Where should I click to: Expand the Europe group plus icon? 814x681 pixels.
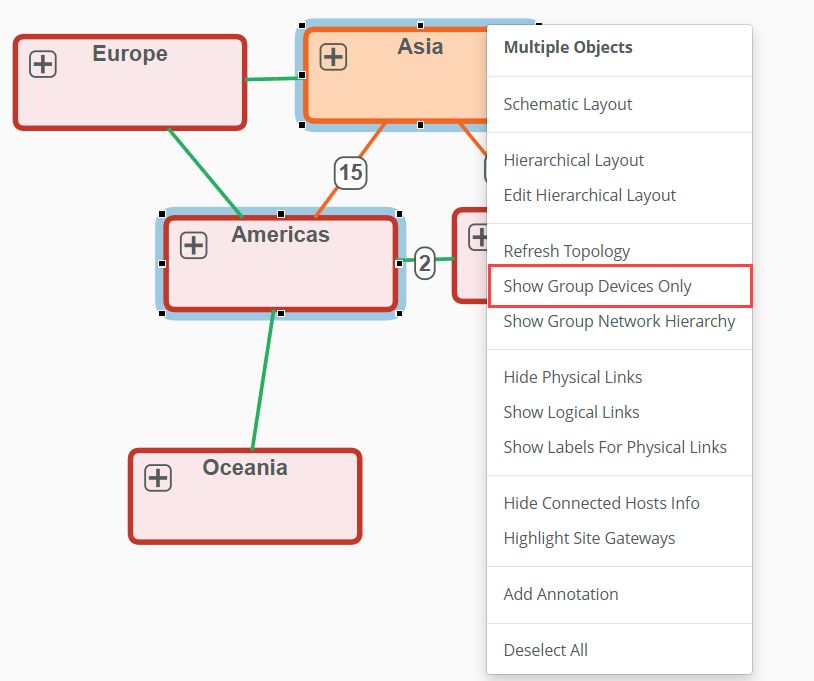click(x=43, y=65)
